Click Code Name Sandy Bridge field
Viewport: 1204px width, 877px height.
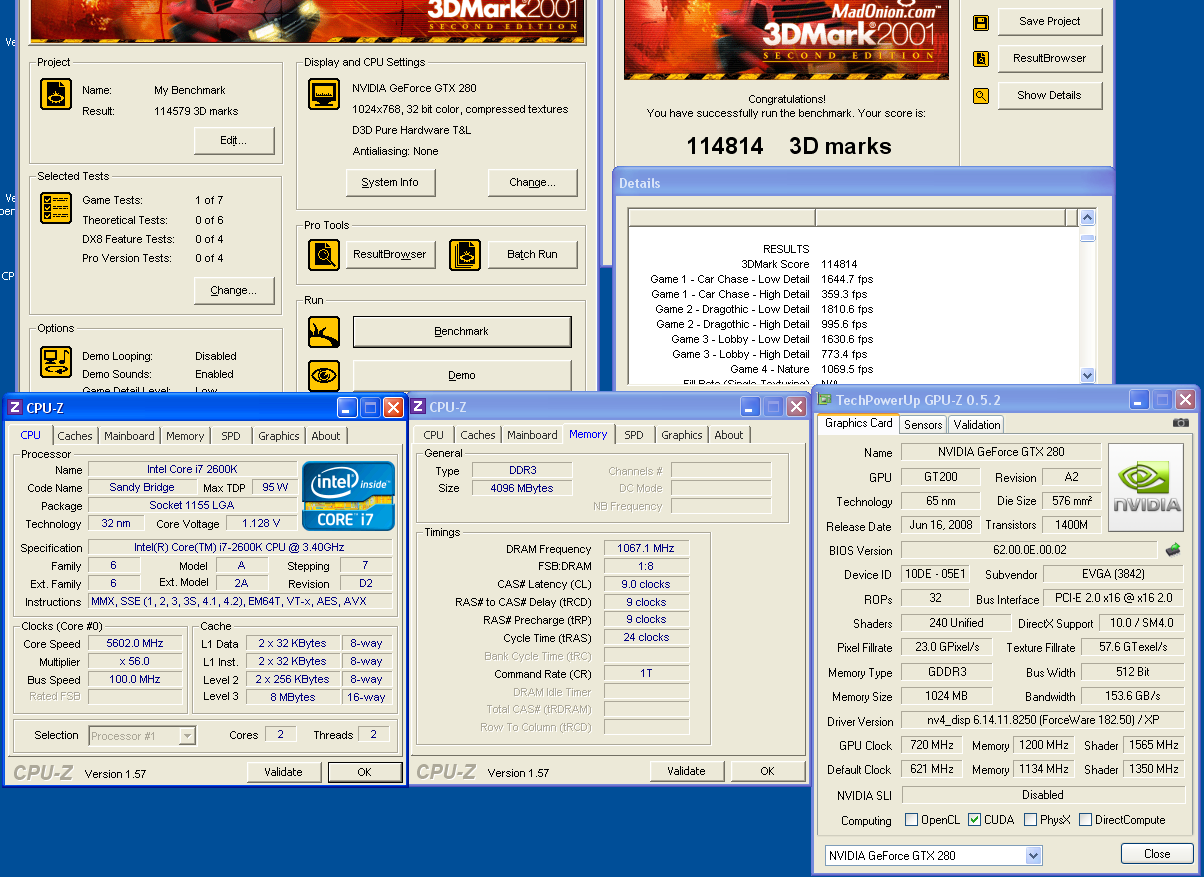click(x=142, y=488)
